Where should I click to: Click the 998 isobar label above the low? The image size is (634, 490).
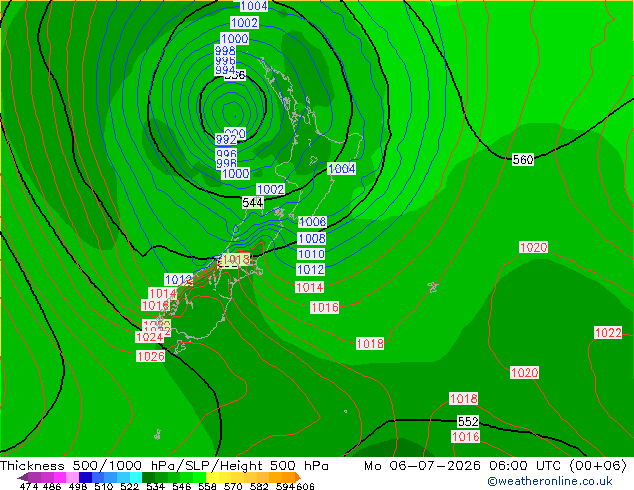click(225, 51)
